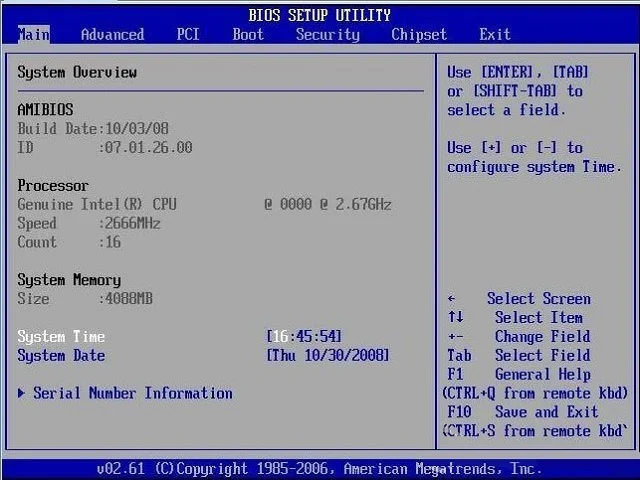Screen dimensions: 640x480
Task: Select the System Date field value
Action: tap(328, 355)
